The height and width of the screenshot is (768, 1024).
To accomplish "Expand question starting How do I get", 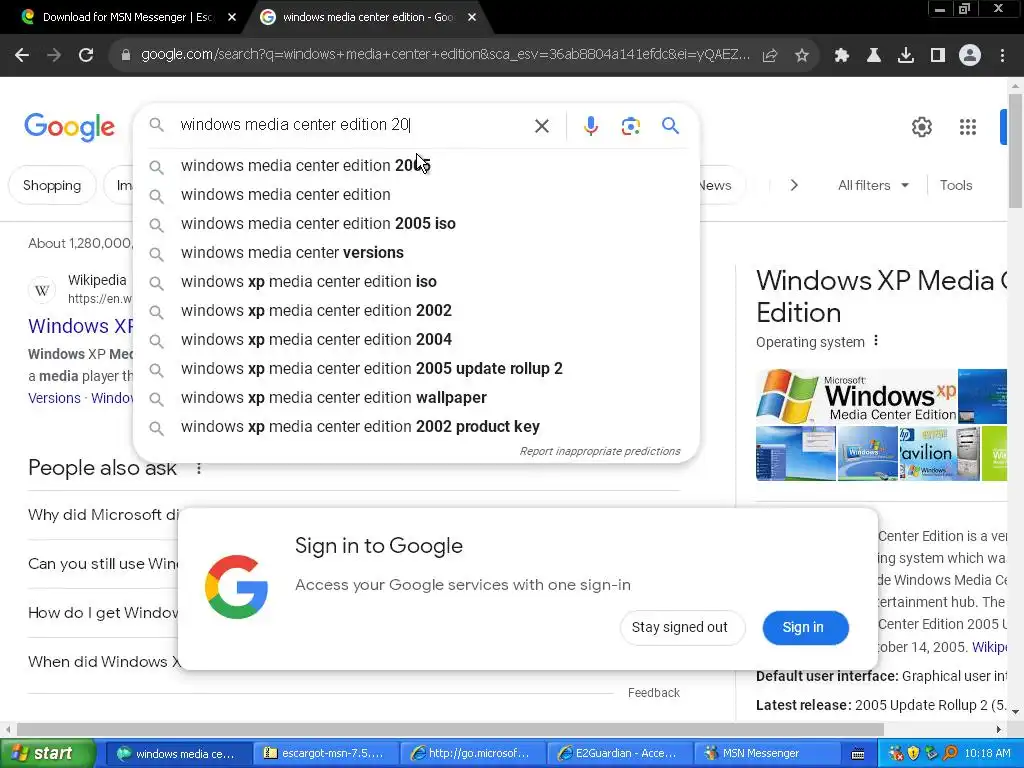I will click(103, 613).
